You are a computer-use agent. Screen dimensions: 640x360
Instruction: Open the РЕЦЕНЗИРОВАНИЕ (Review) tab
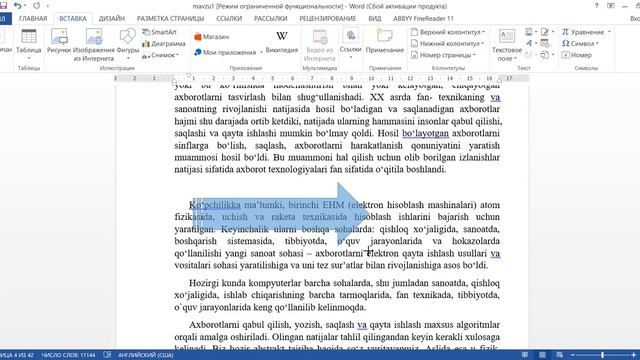tap(328, 18)
